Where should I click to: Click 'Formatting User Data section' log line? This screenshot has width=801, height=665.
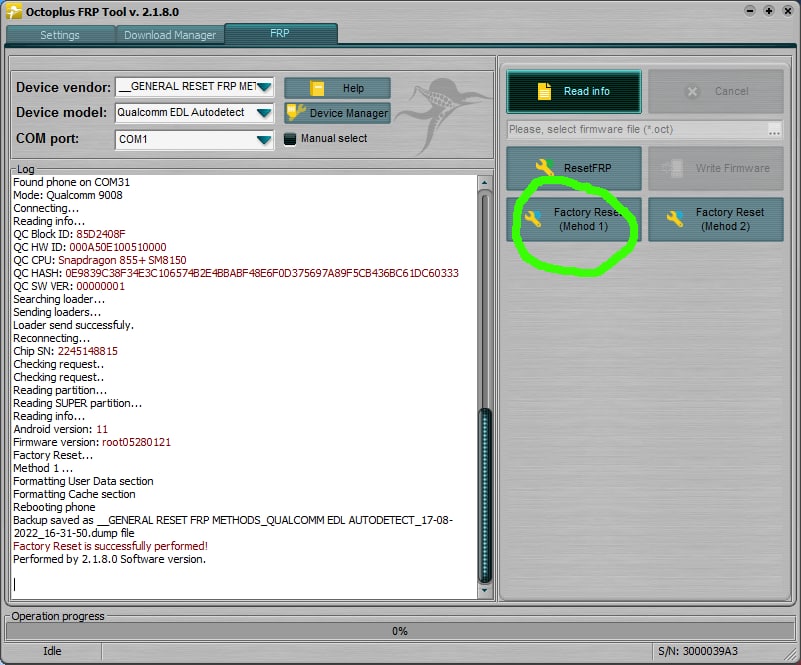(x=83, y=481)
